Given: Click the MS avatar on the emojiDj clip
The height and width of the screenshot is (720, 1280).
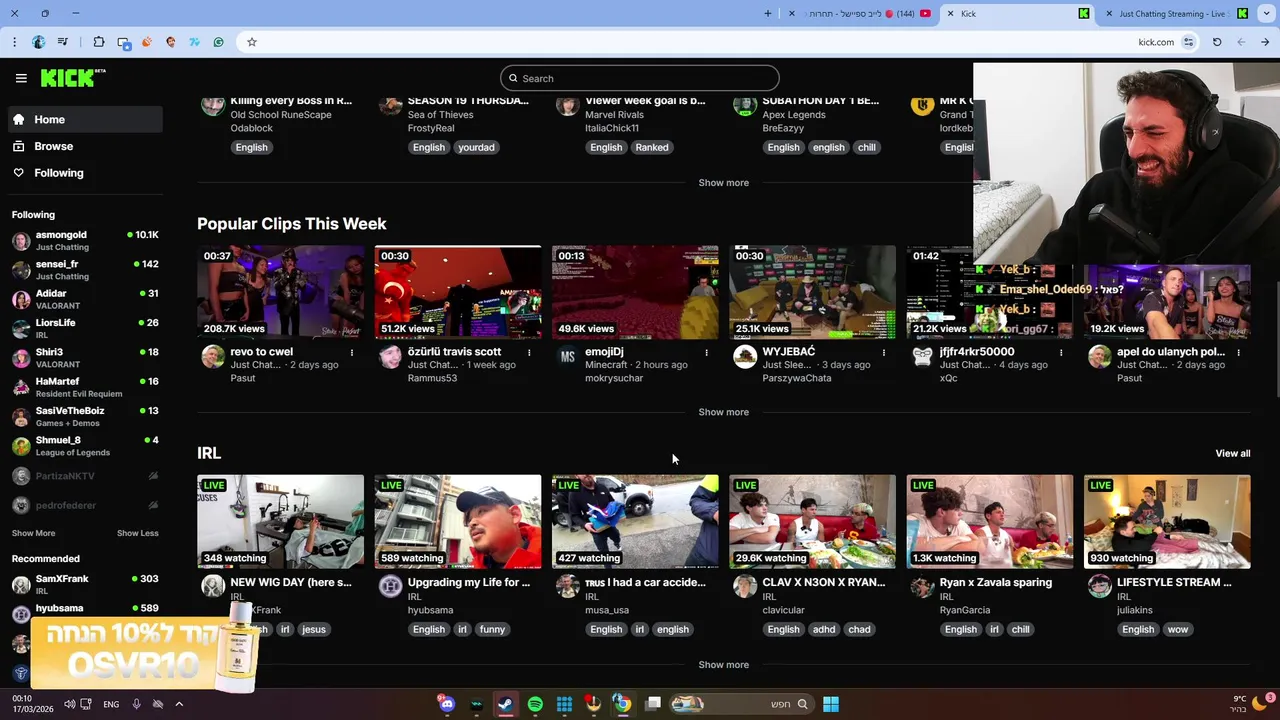Looking at the screenshot, I should [568, 357].
